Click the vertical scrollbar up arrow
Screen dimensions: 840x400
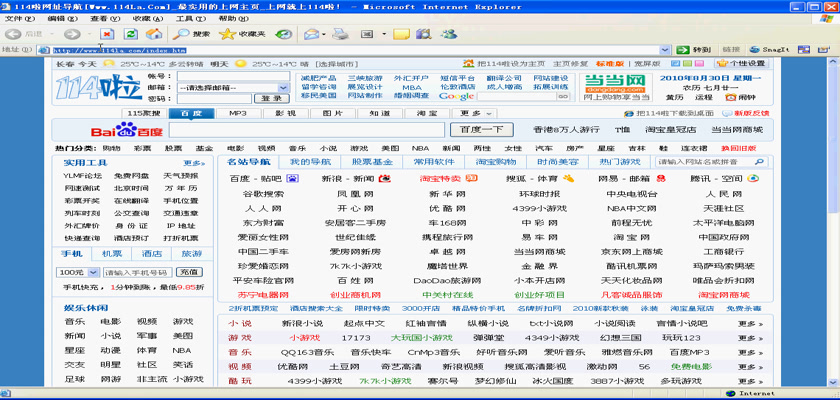click(x=834, y=61)
